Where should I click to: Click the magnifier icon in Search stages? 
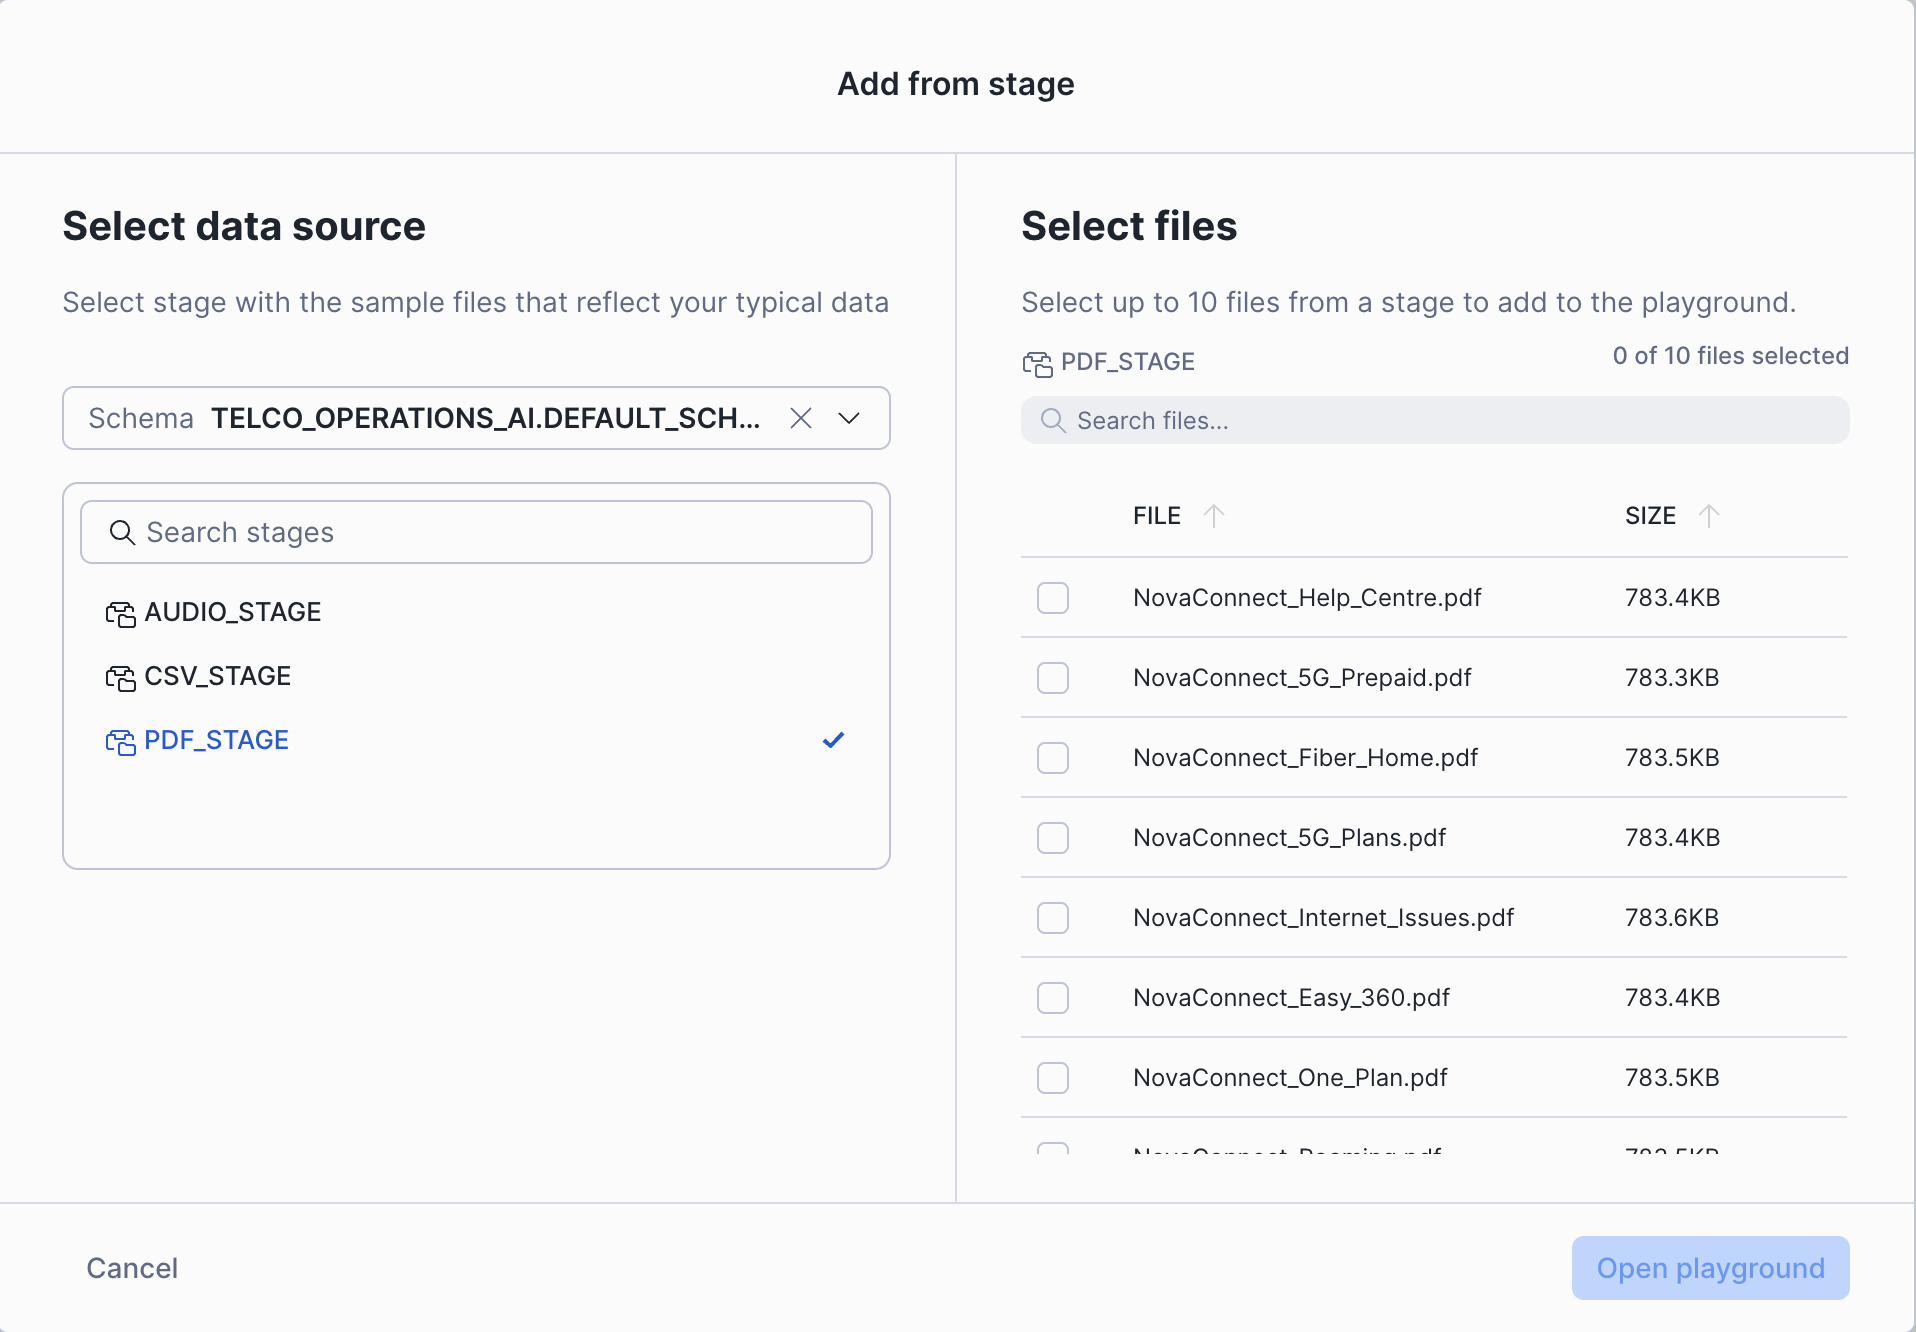[x=122, y=533]
